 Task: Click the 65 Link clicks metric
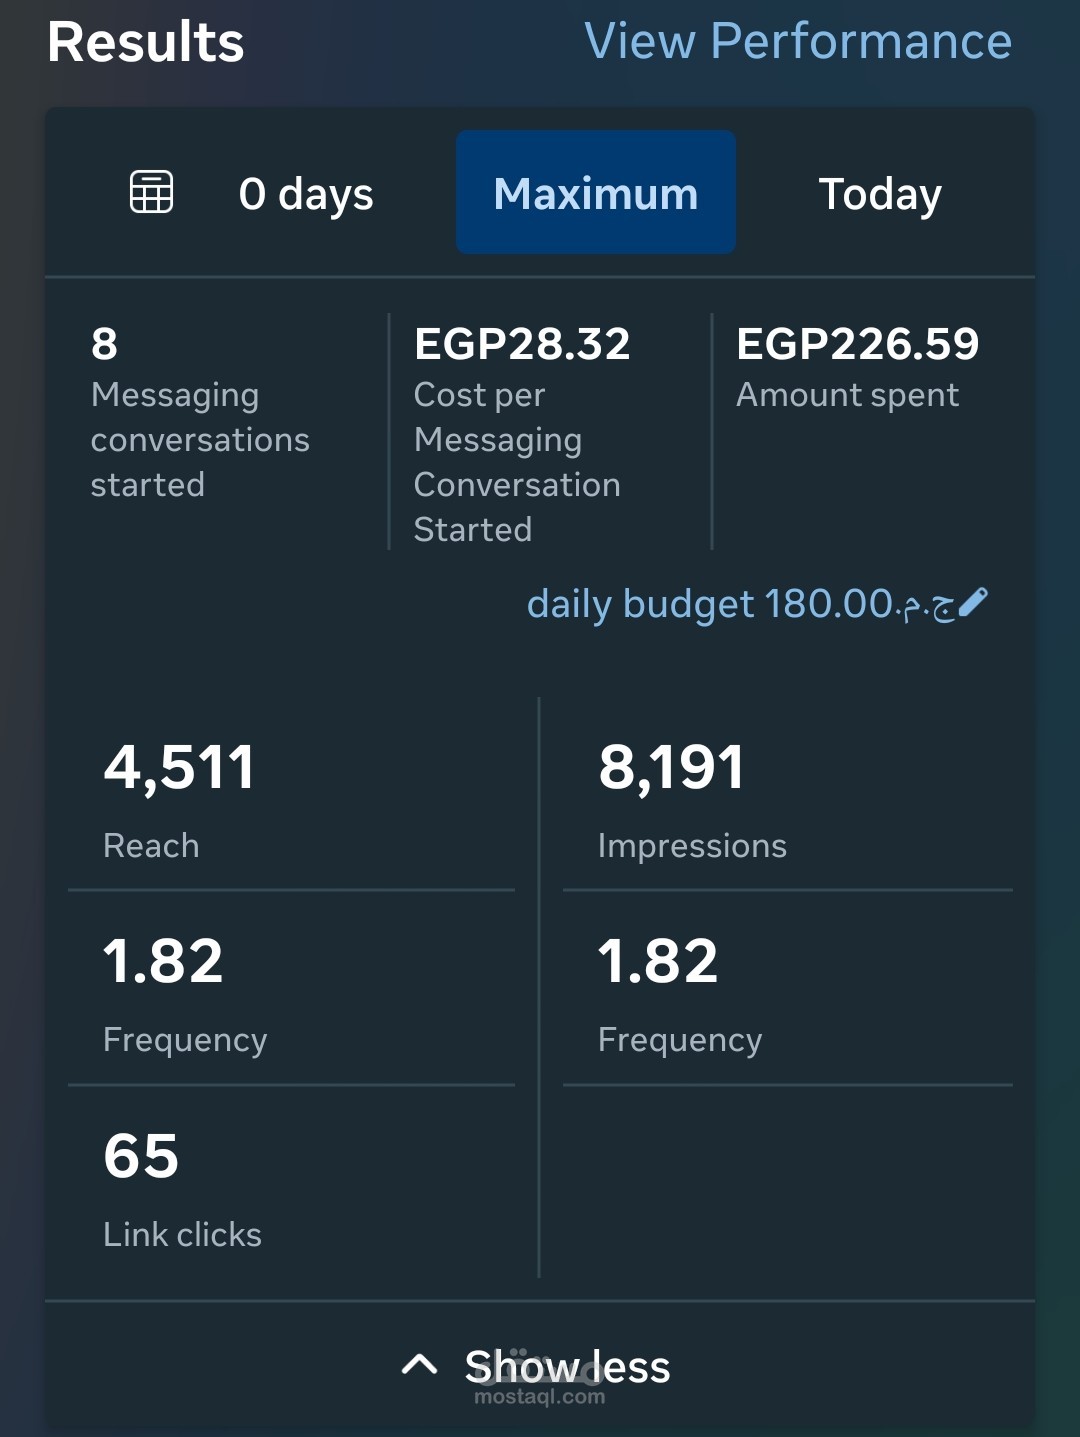[181, 1187]
